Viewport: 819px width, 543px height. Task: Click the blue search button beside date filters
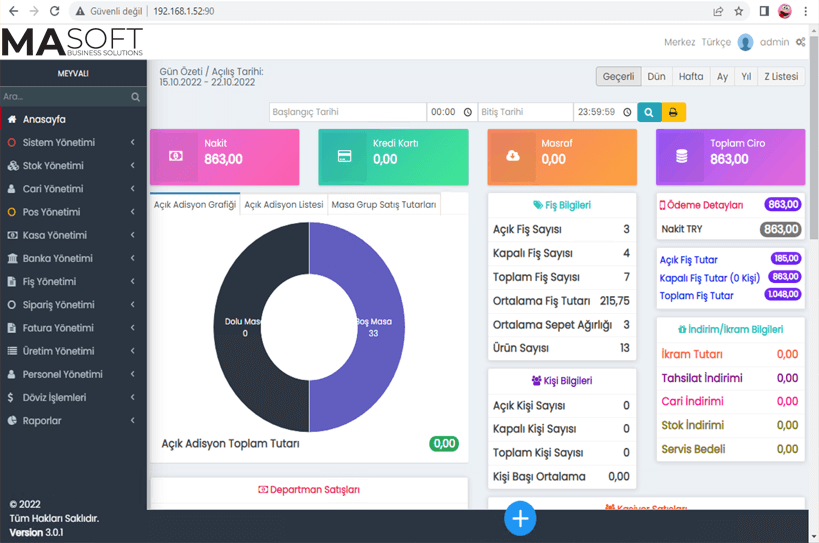(649, 113)
